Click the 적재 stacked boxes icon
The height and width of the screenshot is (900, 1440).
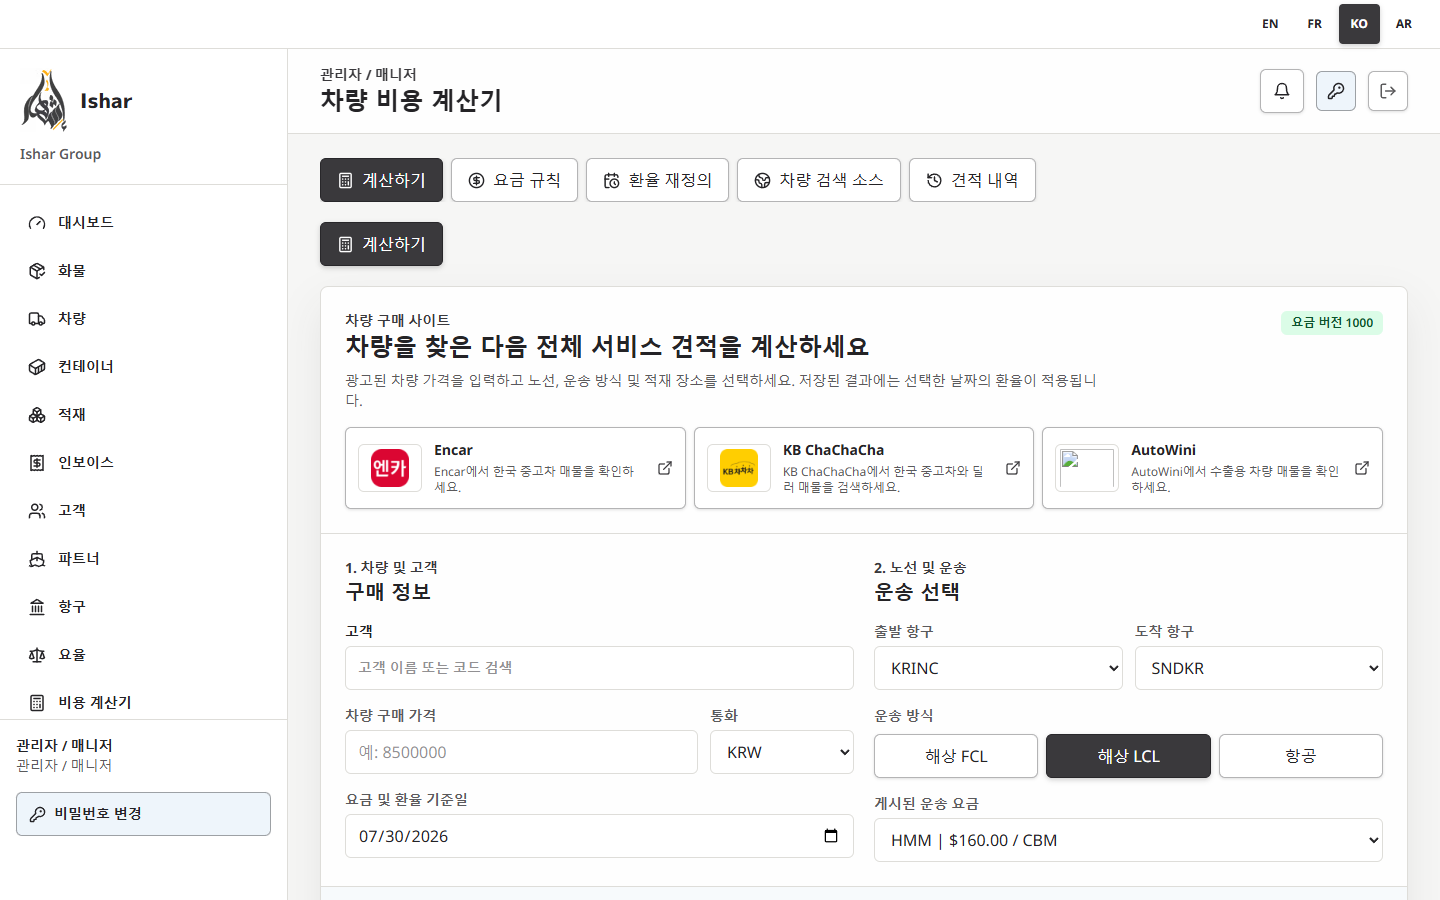pos(37,415)
